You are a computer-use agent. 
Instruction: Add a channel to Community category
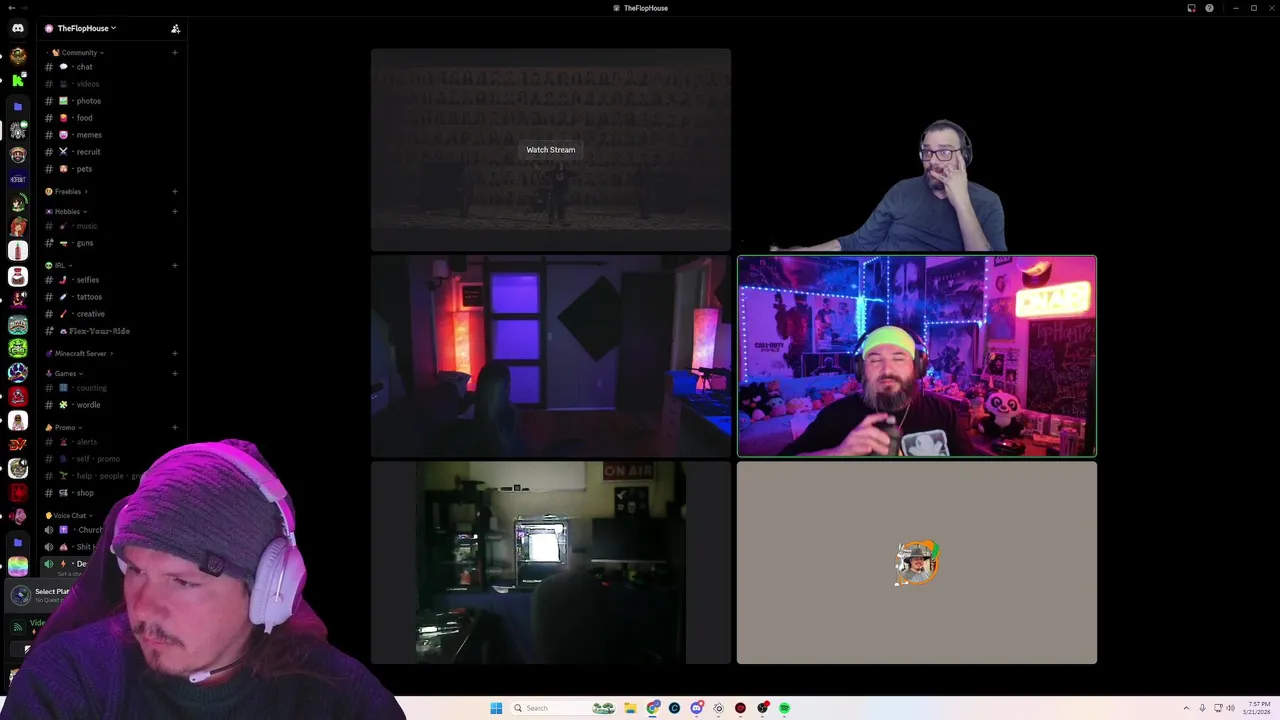(x=175, y=52)
